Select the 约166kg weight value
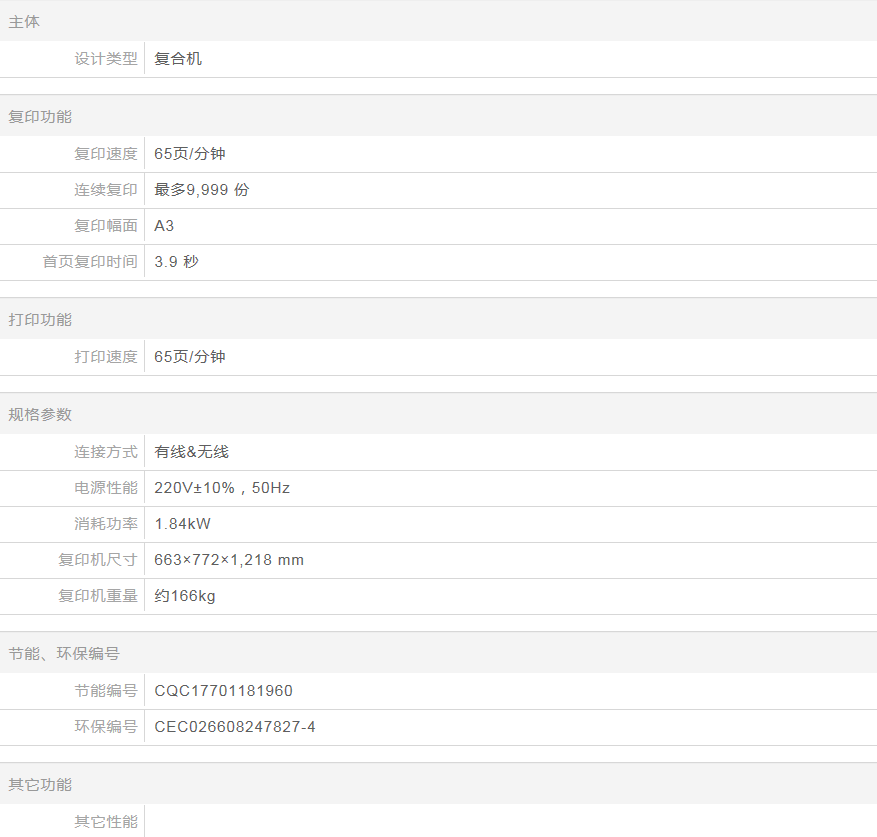The width and height of the screenshot is (877, 837). [185, 596]
